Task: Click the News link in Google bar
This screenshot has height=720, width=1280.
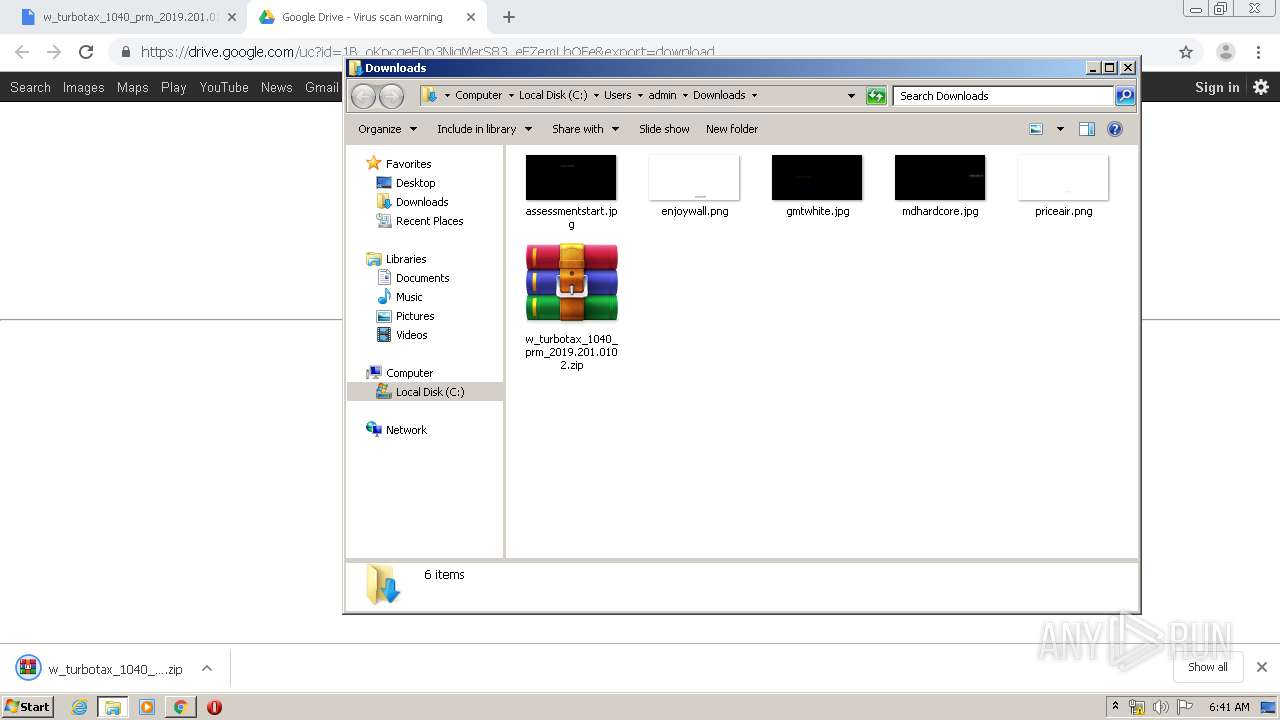Action: pos(276,87)
